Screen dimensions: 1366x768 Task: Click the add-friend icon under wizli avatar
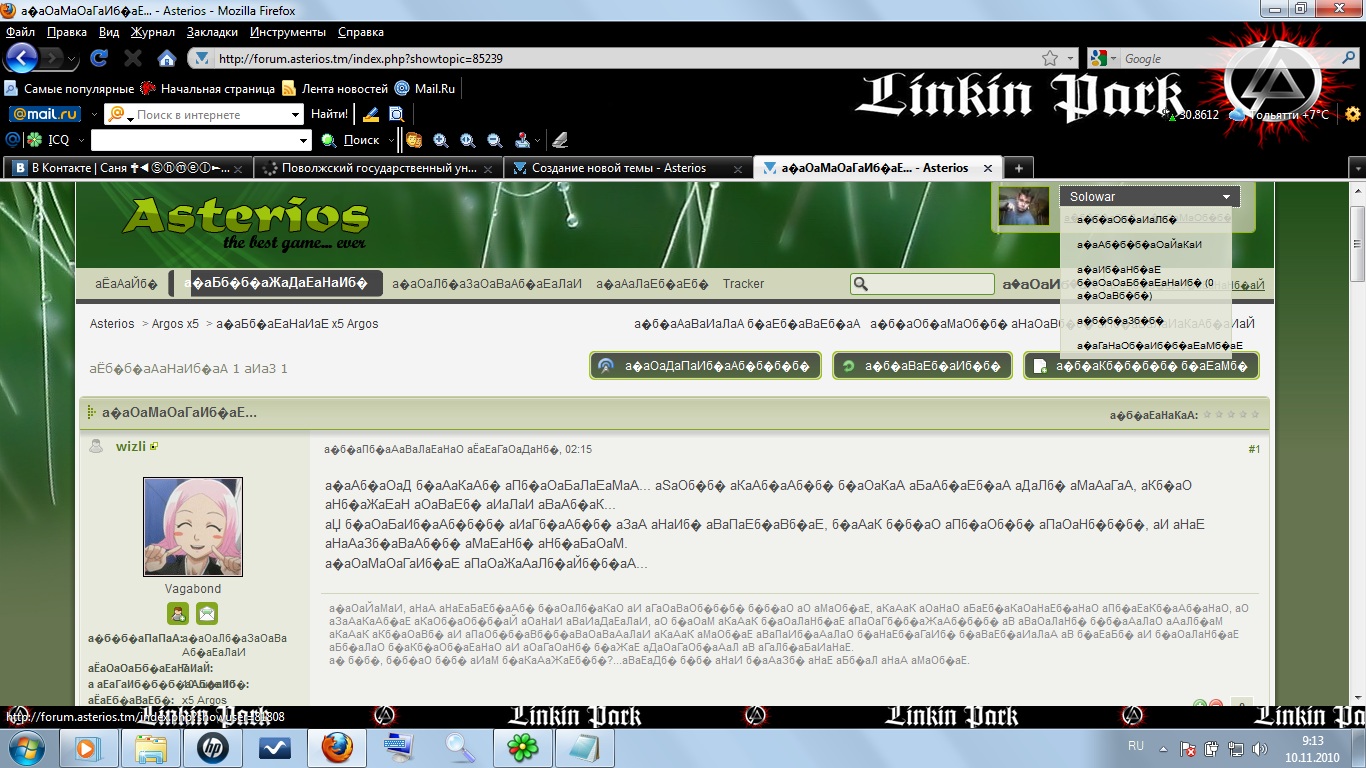(x=178, y=614)
